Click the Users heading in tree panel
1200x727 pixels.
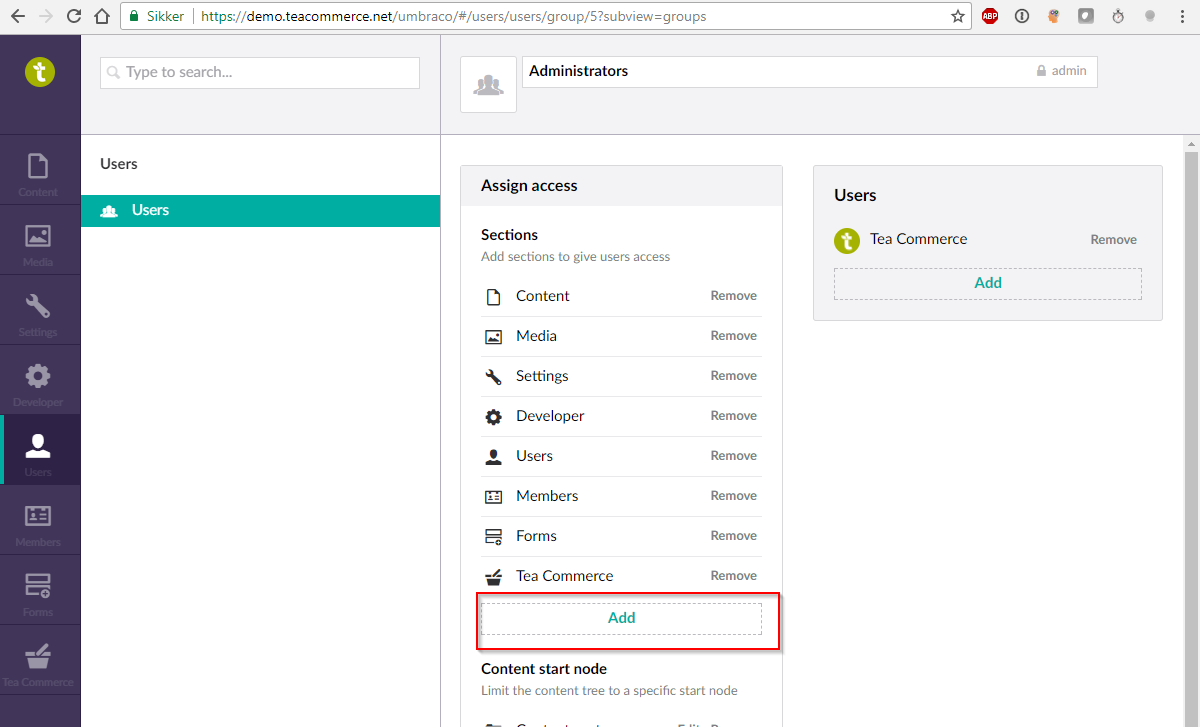tap(119, 164)
